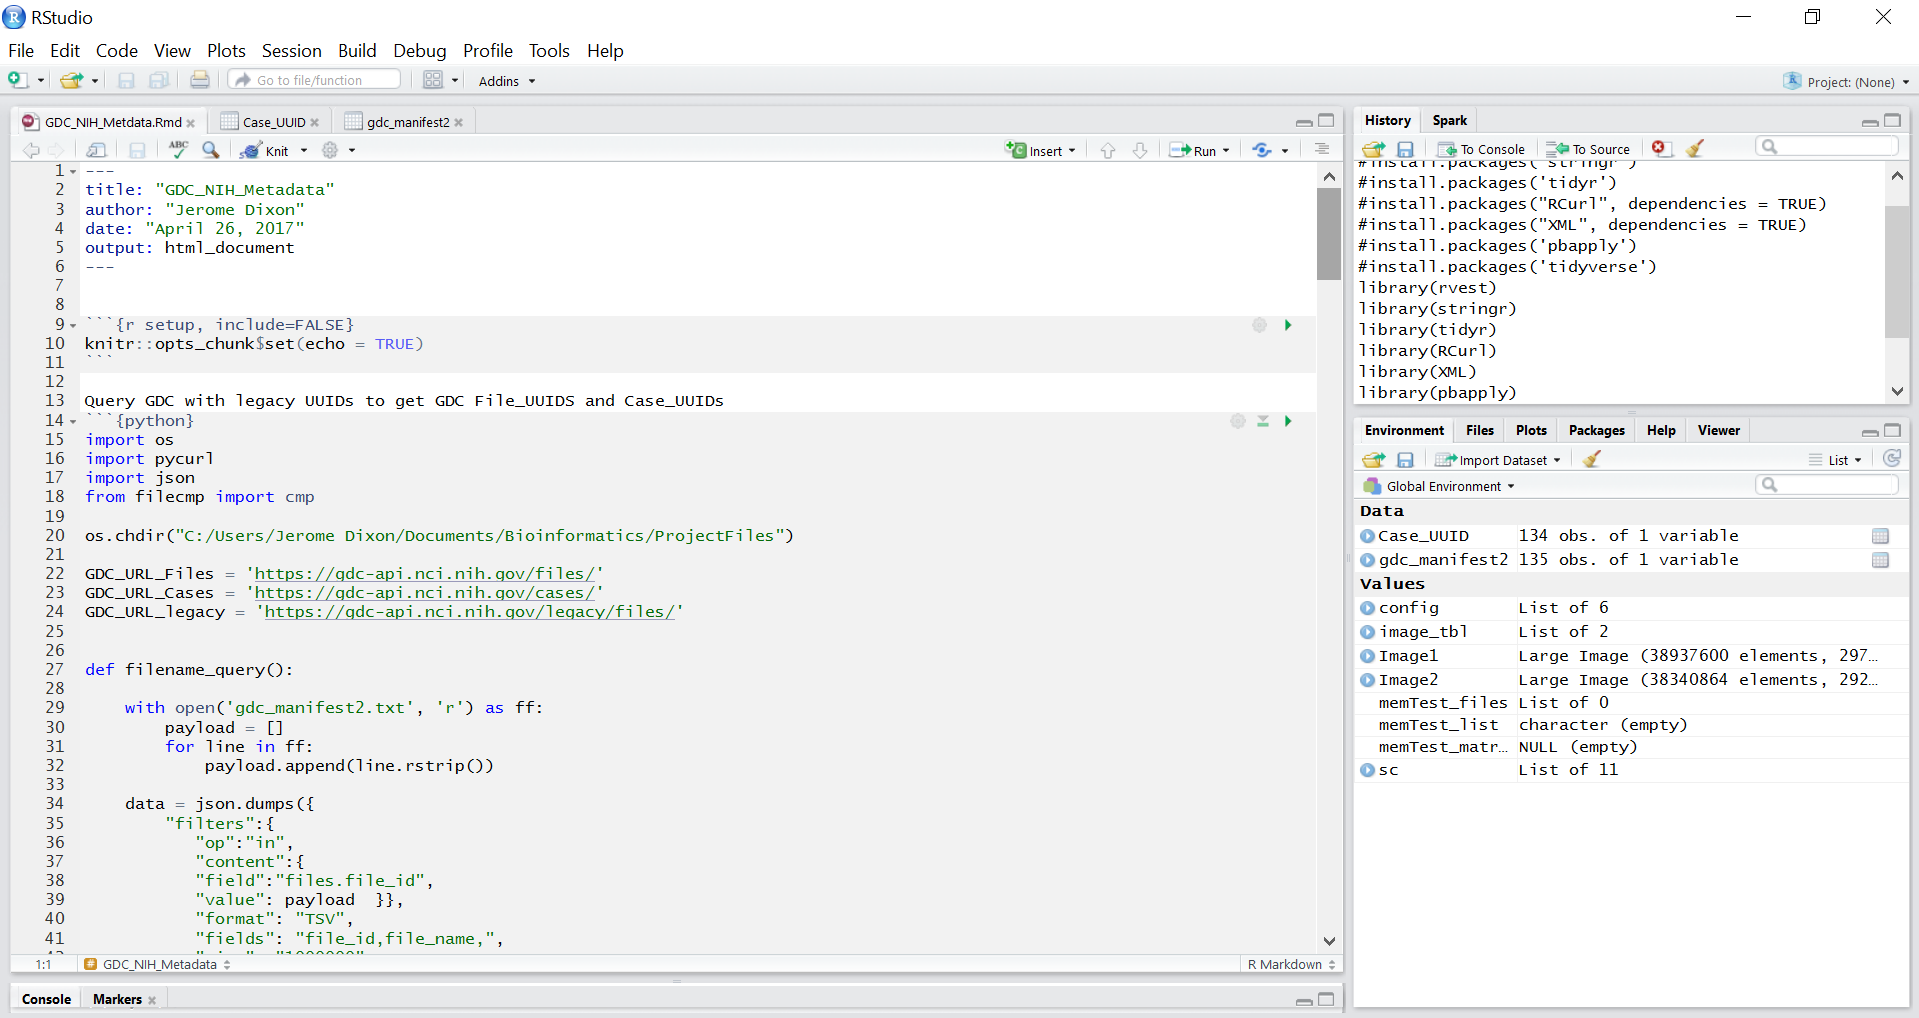This screenshot has height=1018, width=1919.
Task: Click the Save All documents icon
Action: tap(158, 80)
